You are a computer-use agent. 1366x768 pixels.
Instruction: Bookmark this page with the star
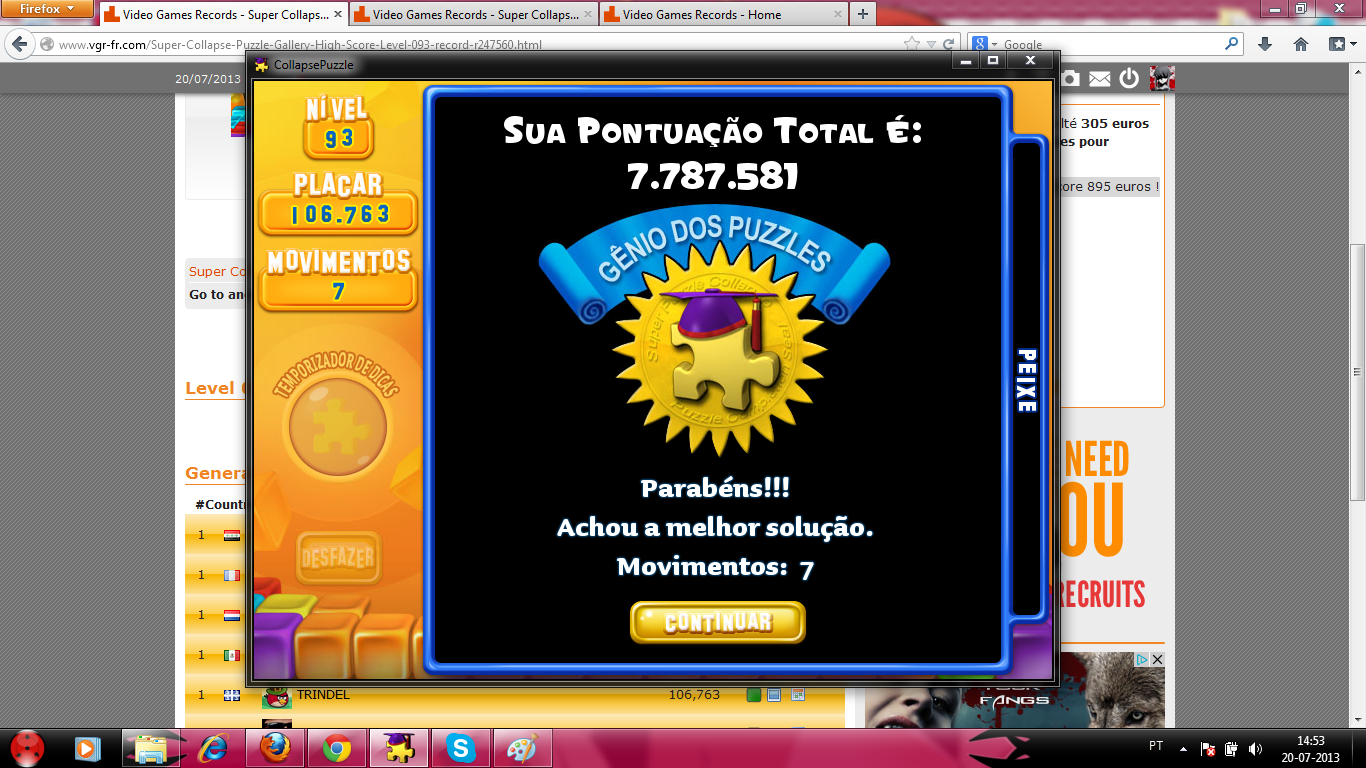point(911,44)
